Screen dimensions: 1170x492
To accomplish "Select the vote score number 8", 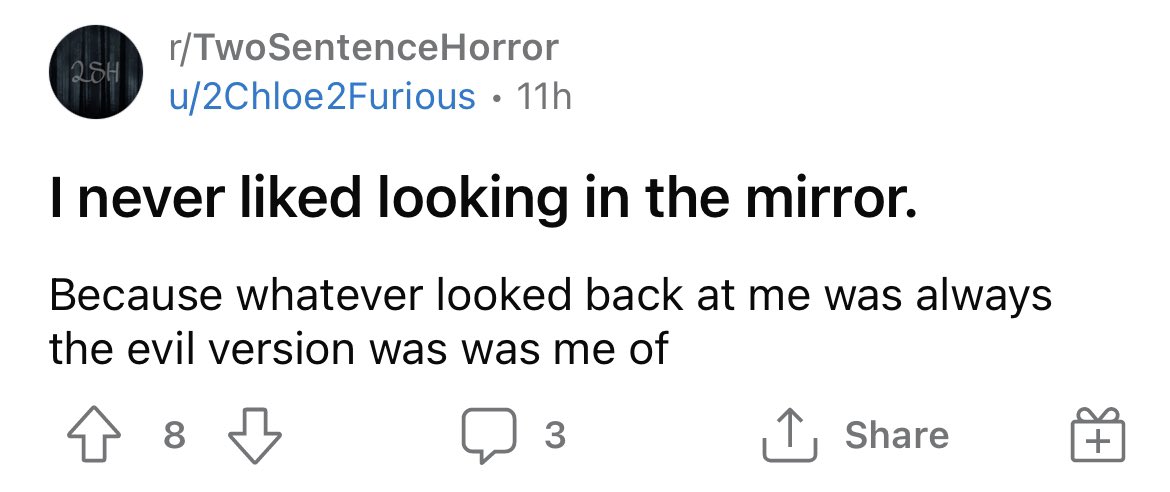I will (x=175, y=435).
